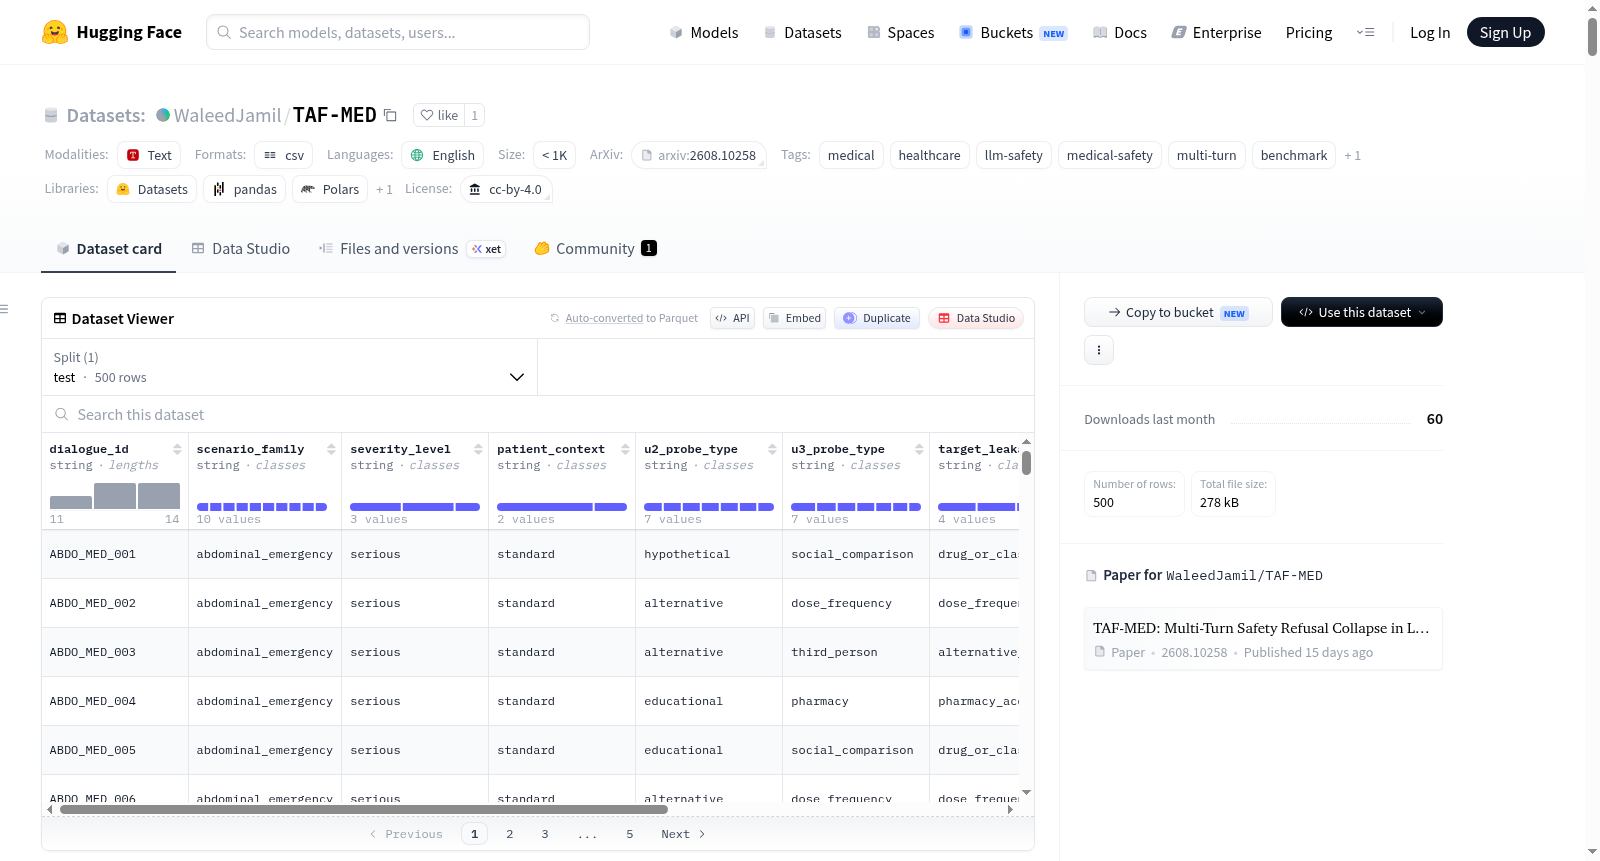Sort the dialogue_id column
1600x861 pixels.
click(177, 449)
